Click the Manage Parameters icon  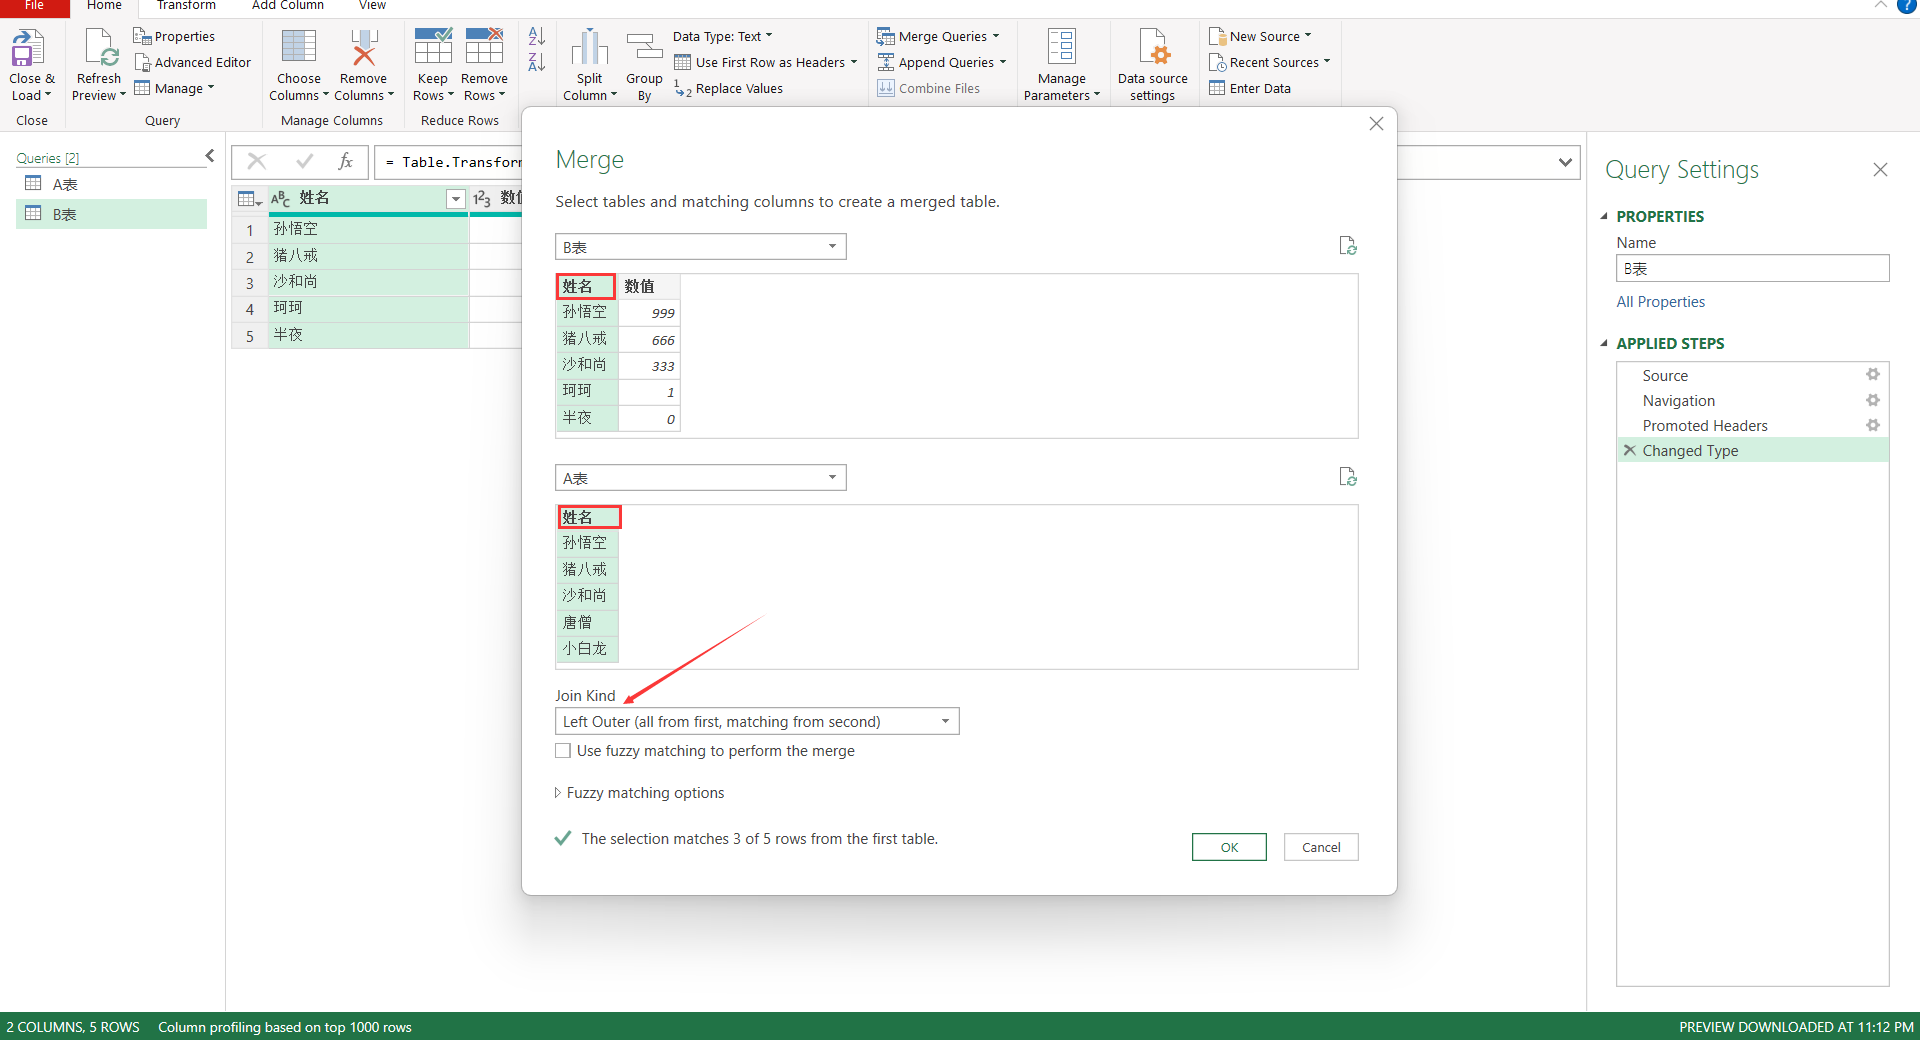point(1061,47)
